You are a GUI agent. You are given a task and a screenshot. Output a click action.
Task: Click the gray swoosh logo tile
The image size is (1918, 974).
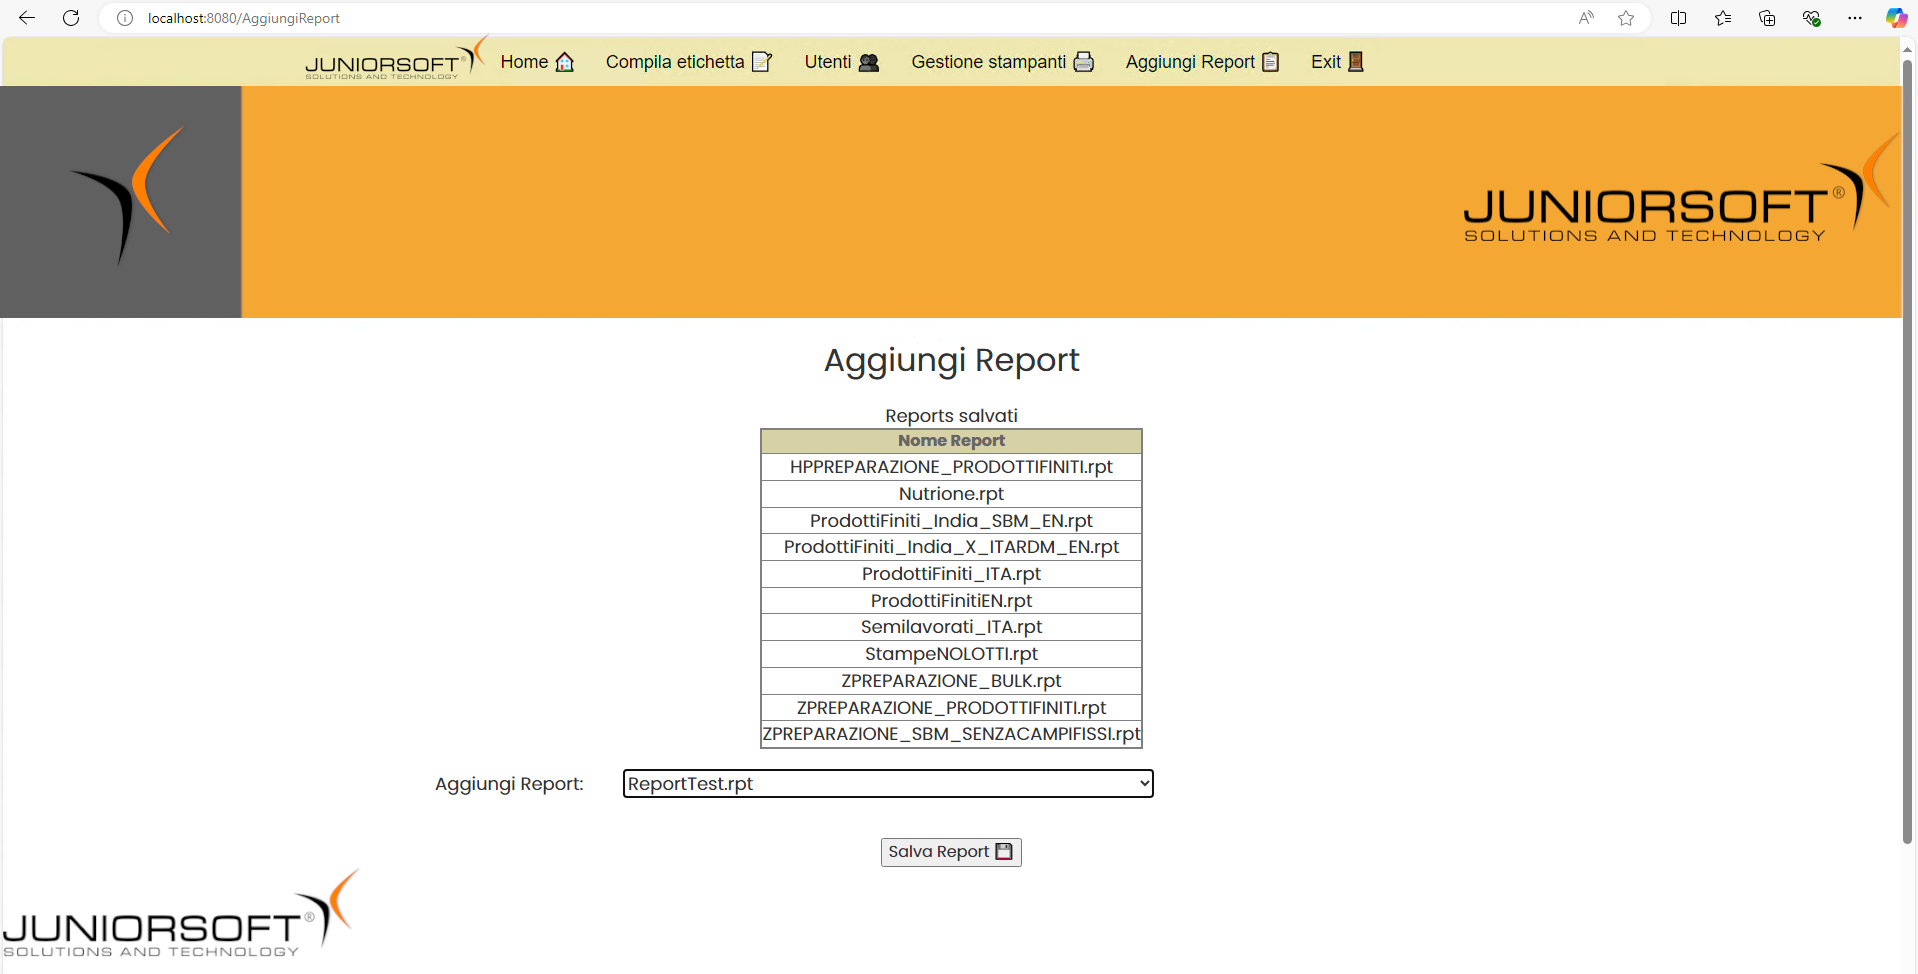121,202
